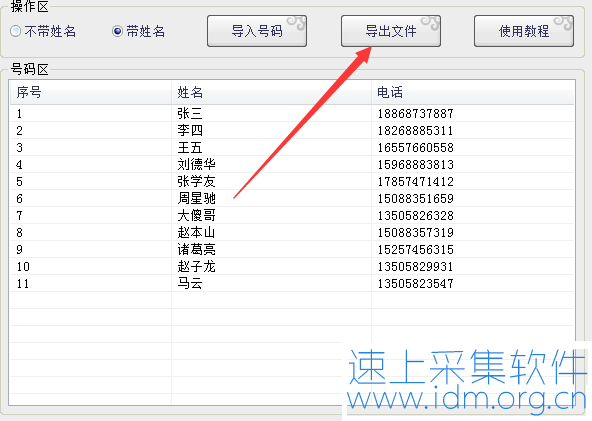
Task: Select the row named 赵本山
Action: click(292, 232)
